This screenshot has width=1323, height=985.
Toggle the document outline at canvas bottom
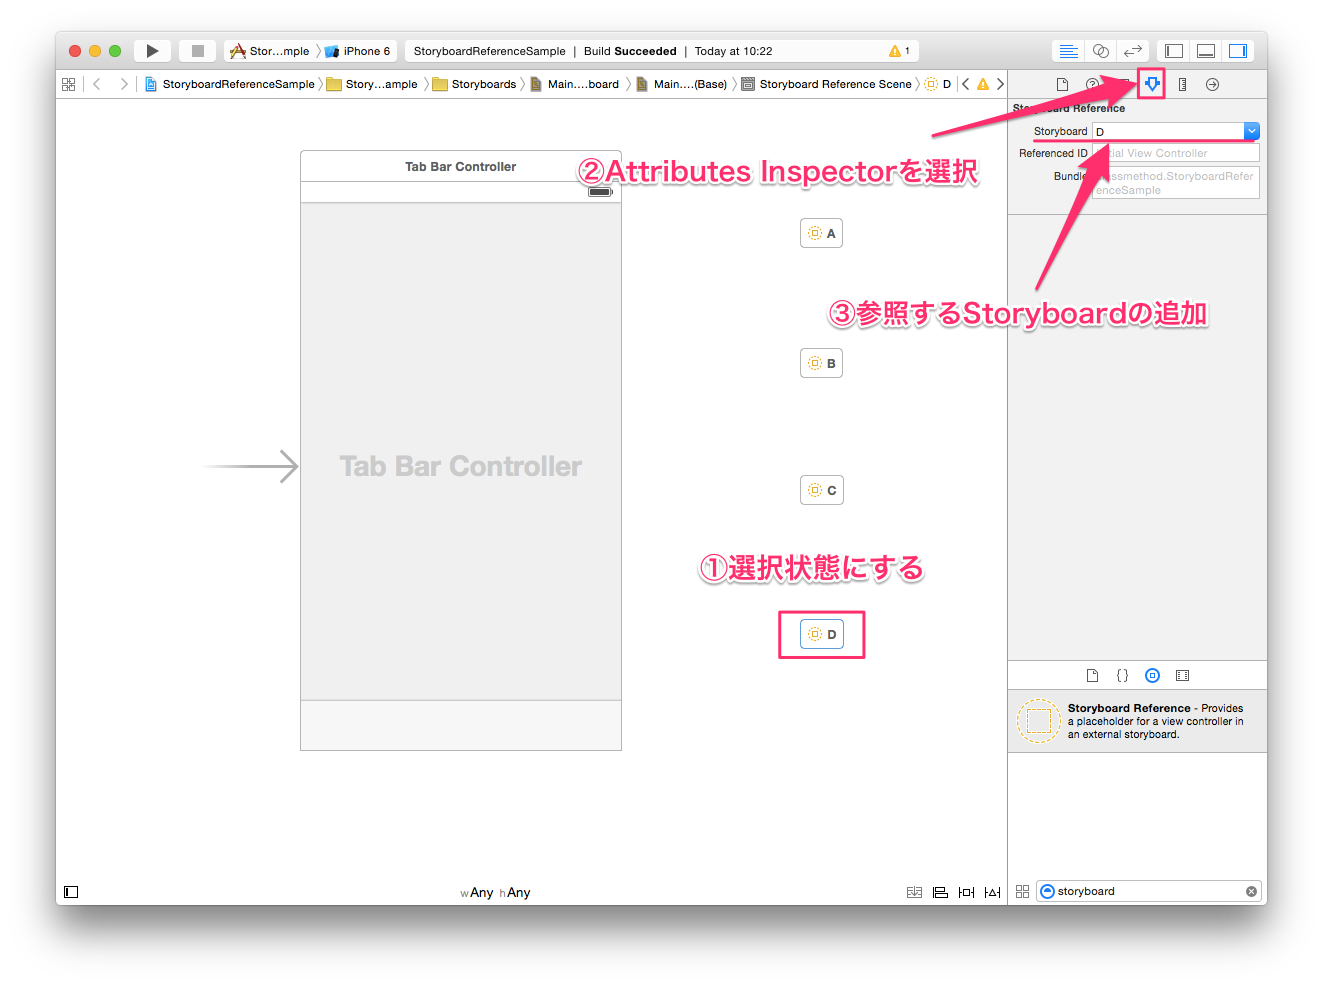point(71,892)
